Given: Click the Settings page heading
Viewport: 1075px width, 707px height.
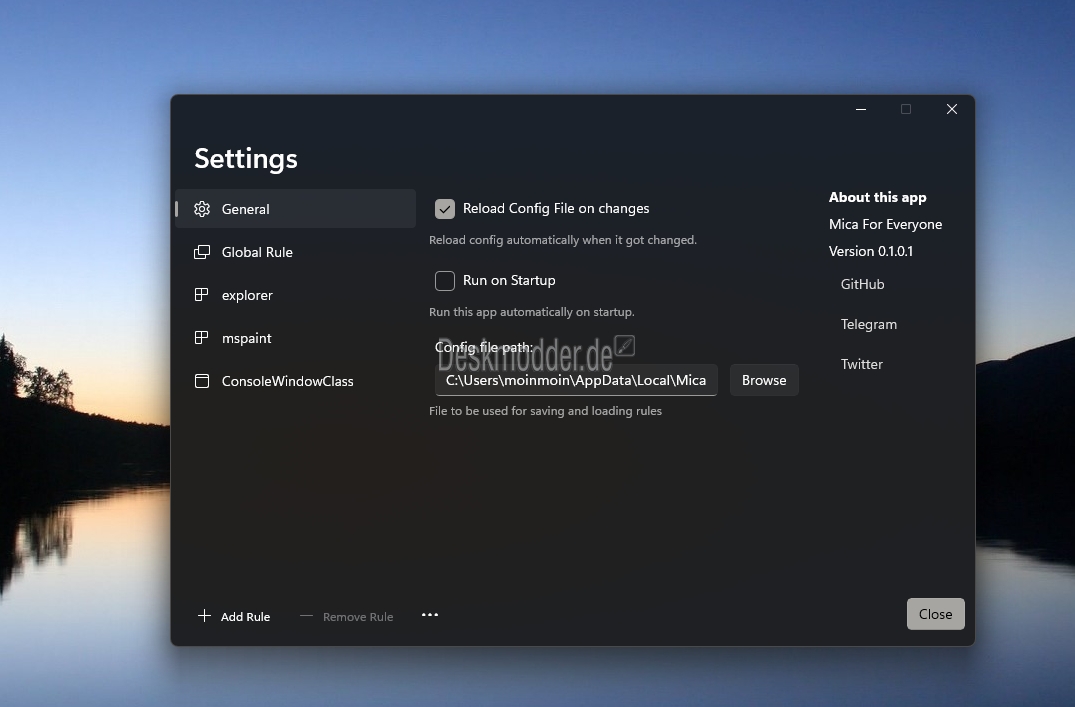Looking at the screenshot, I should tap(246, 158).
